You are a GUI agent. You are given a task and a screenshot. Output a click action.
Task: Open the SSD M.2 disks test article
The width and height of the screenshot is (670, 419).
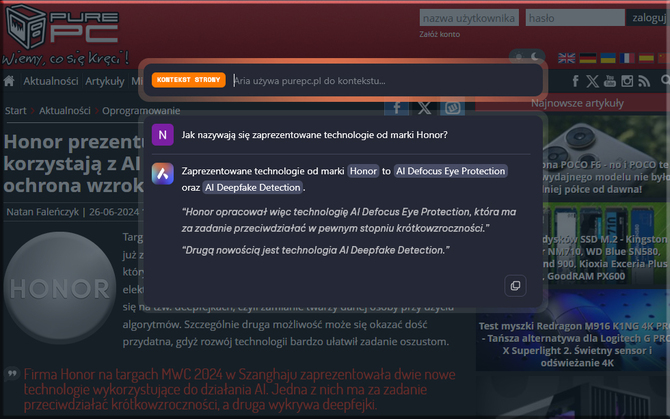(x=606, y=243)
